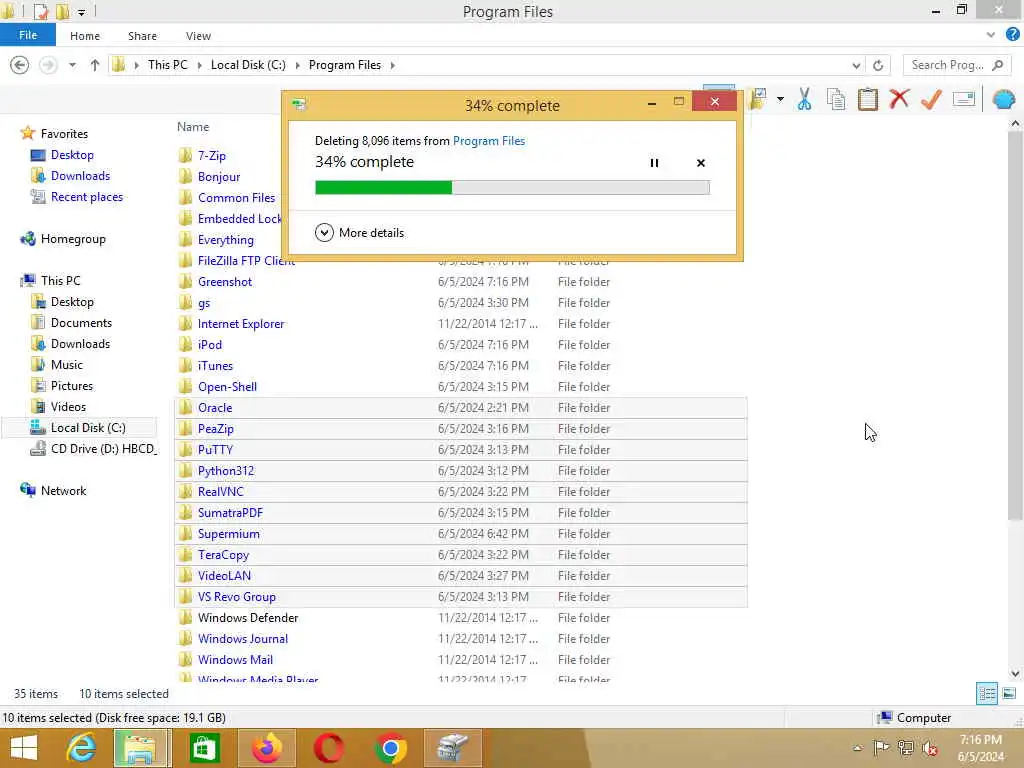
Task: Click the Program Files link in delete dialog
Action: [488, 140]
